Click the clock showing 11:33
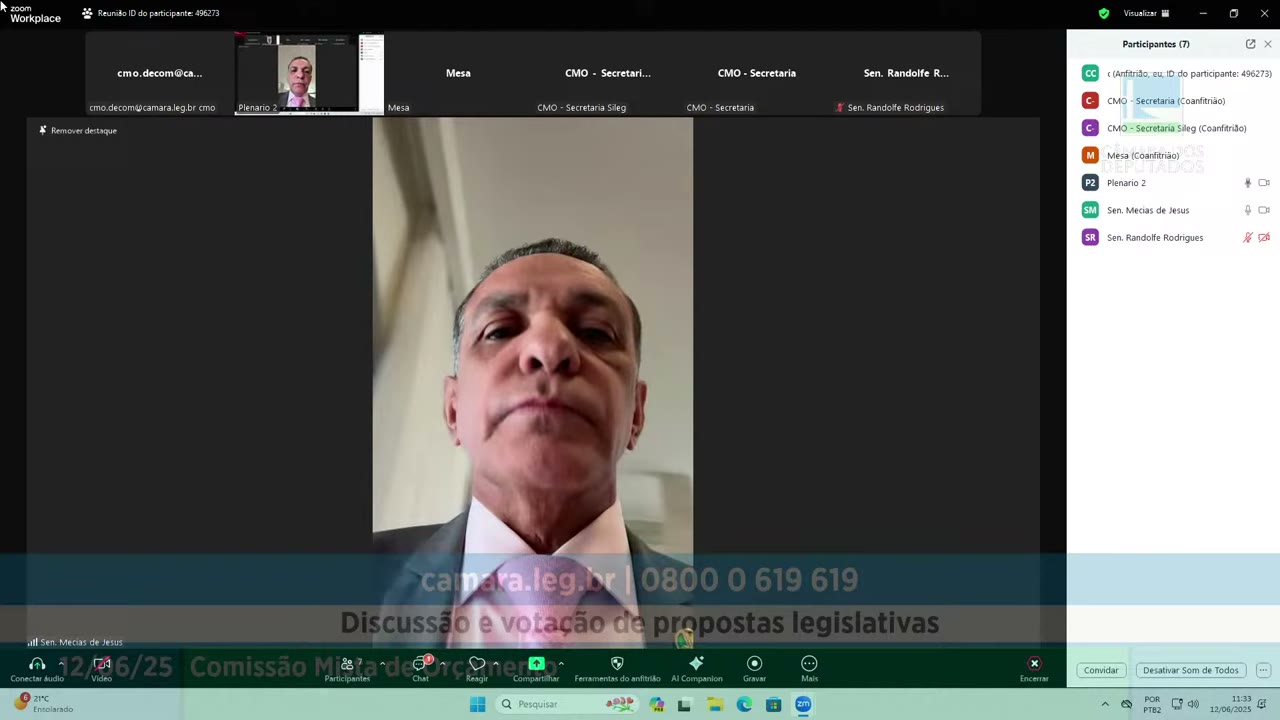Image resolution: width=1280 pixels, height=720 pixels. (1230, 704)
